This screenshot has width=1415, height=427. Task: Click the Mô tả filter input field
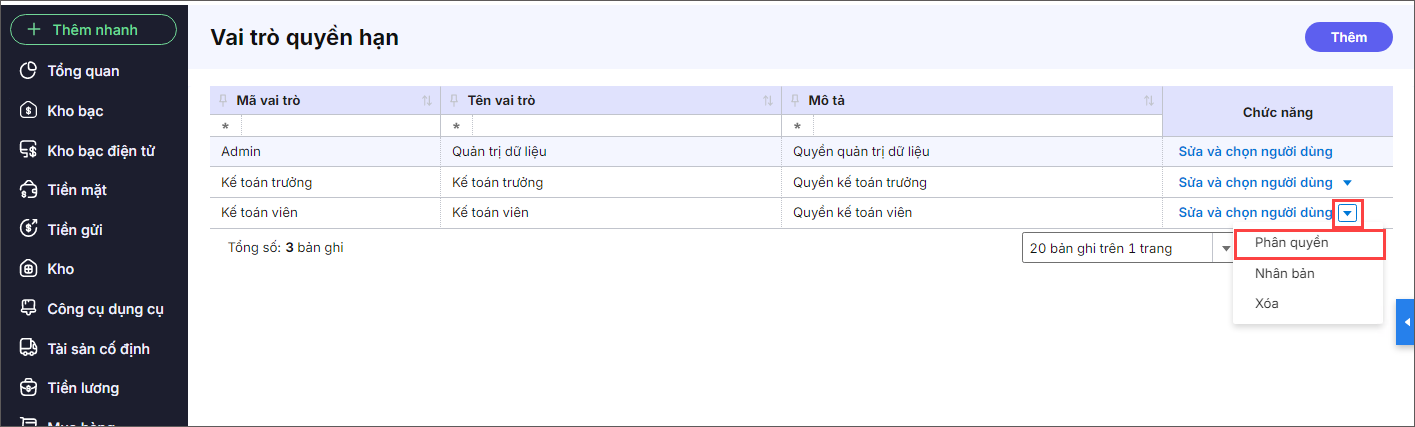[x=985, y=127]
